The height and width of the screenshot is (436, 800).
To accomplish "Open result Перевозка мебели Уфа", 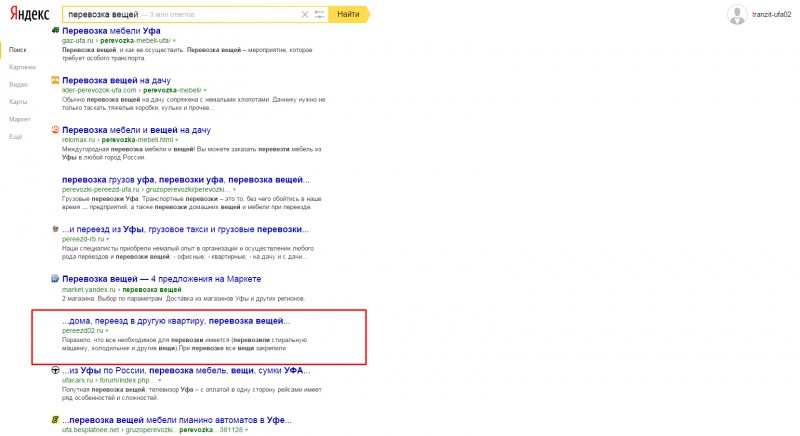I will click(111, 31).
